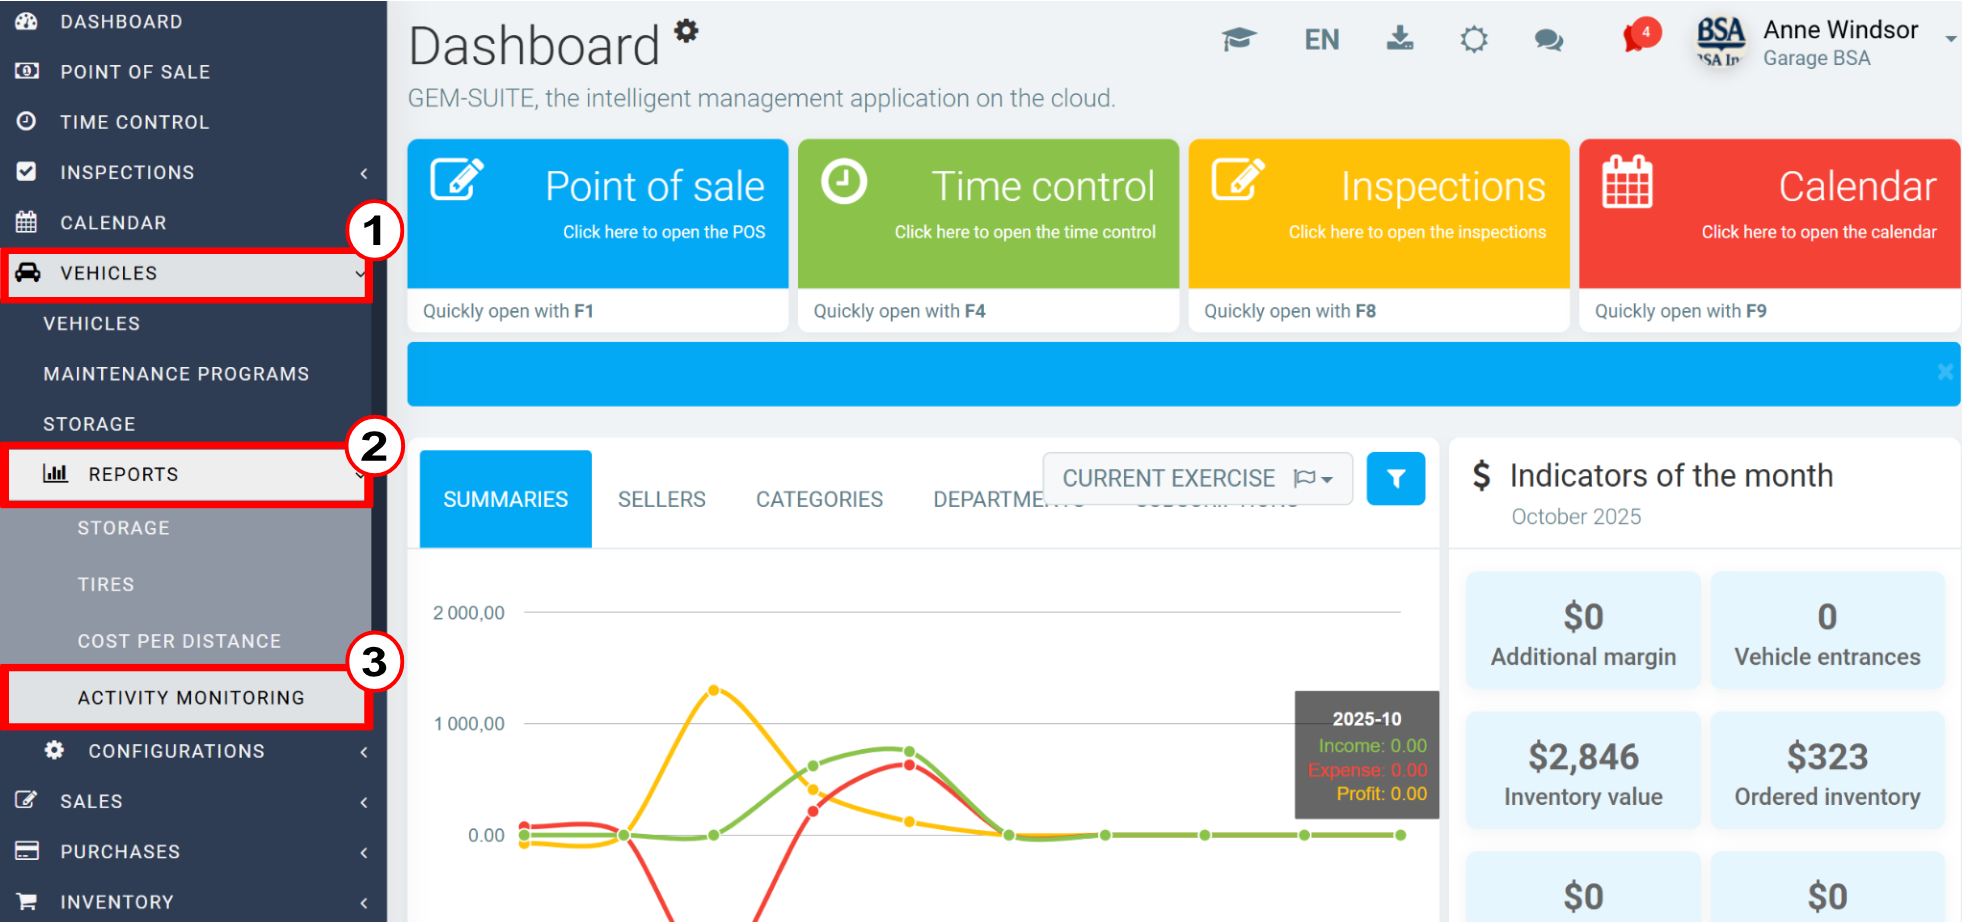Switch to the Sellers tab
This screenshot has height=922, width=1962.
pyautogui.click(x=661, y=499)
